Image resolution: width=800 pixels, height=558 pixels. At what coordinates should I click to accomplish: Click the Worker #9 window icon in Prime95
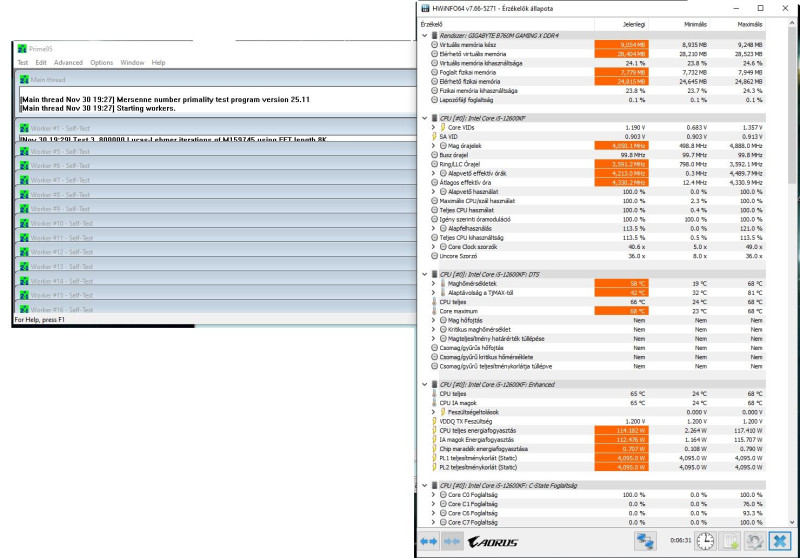tap(24, 209)
